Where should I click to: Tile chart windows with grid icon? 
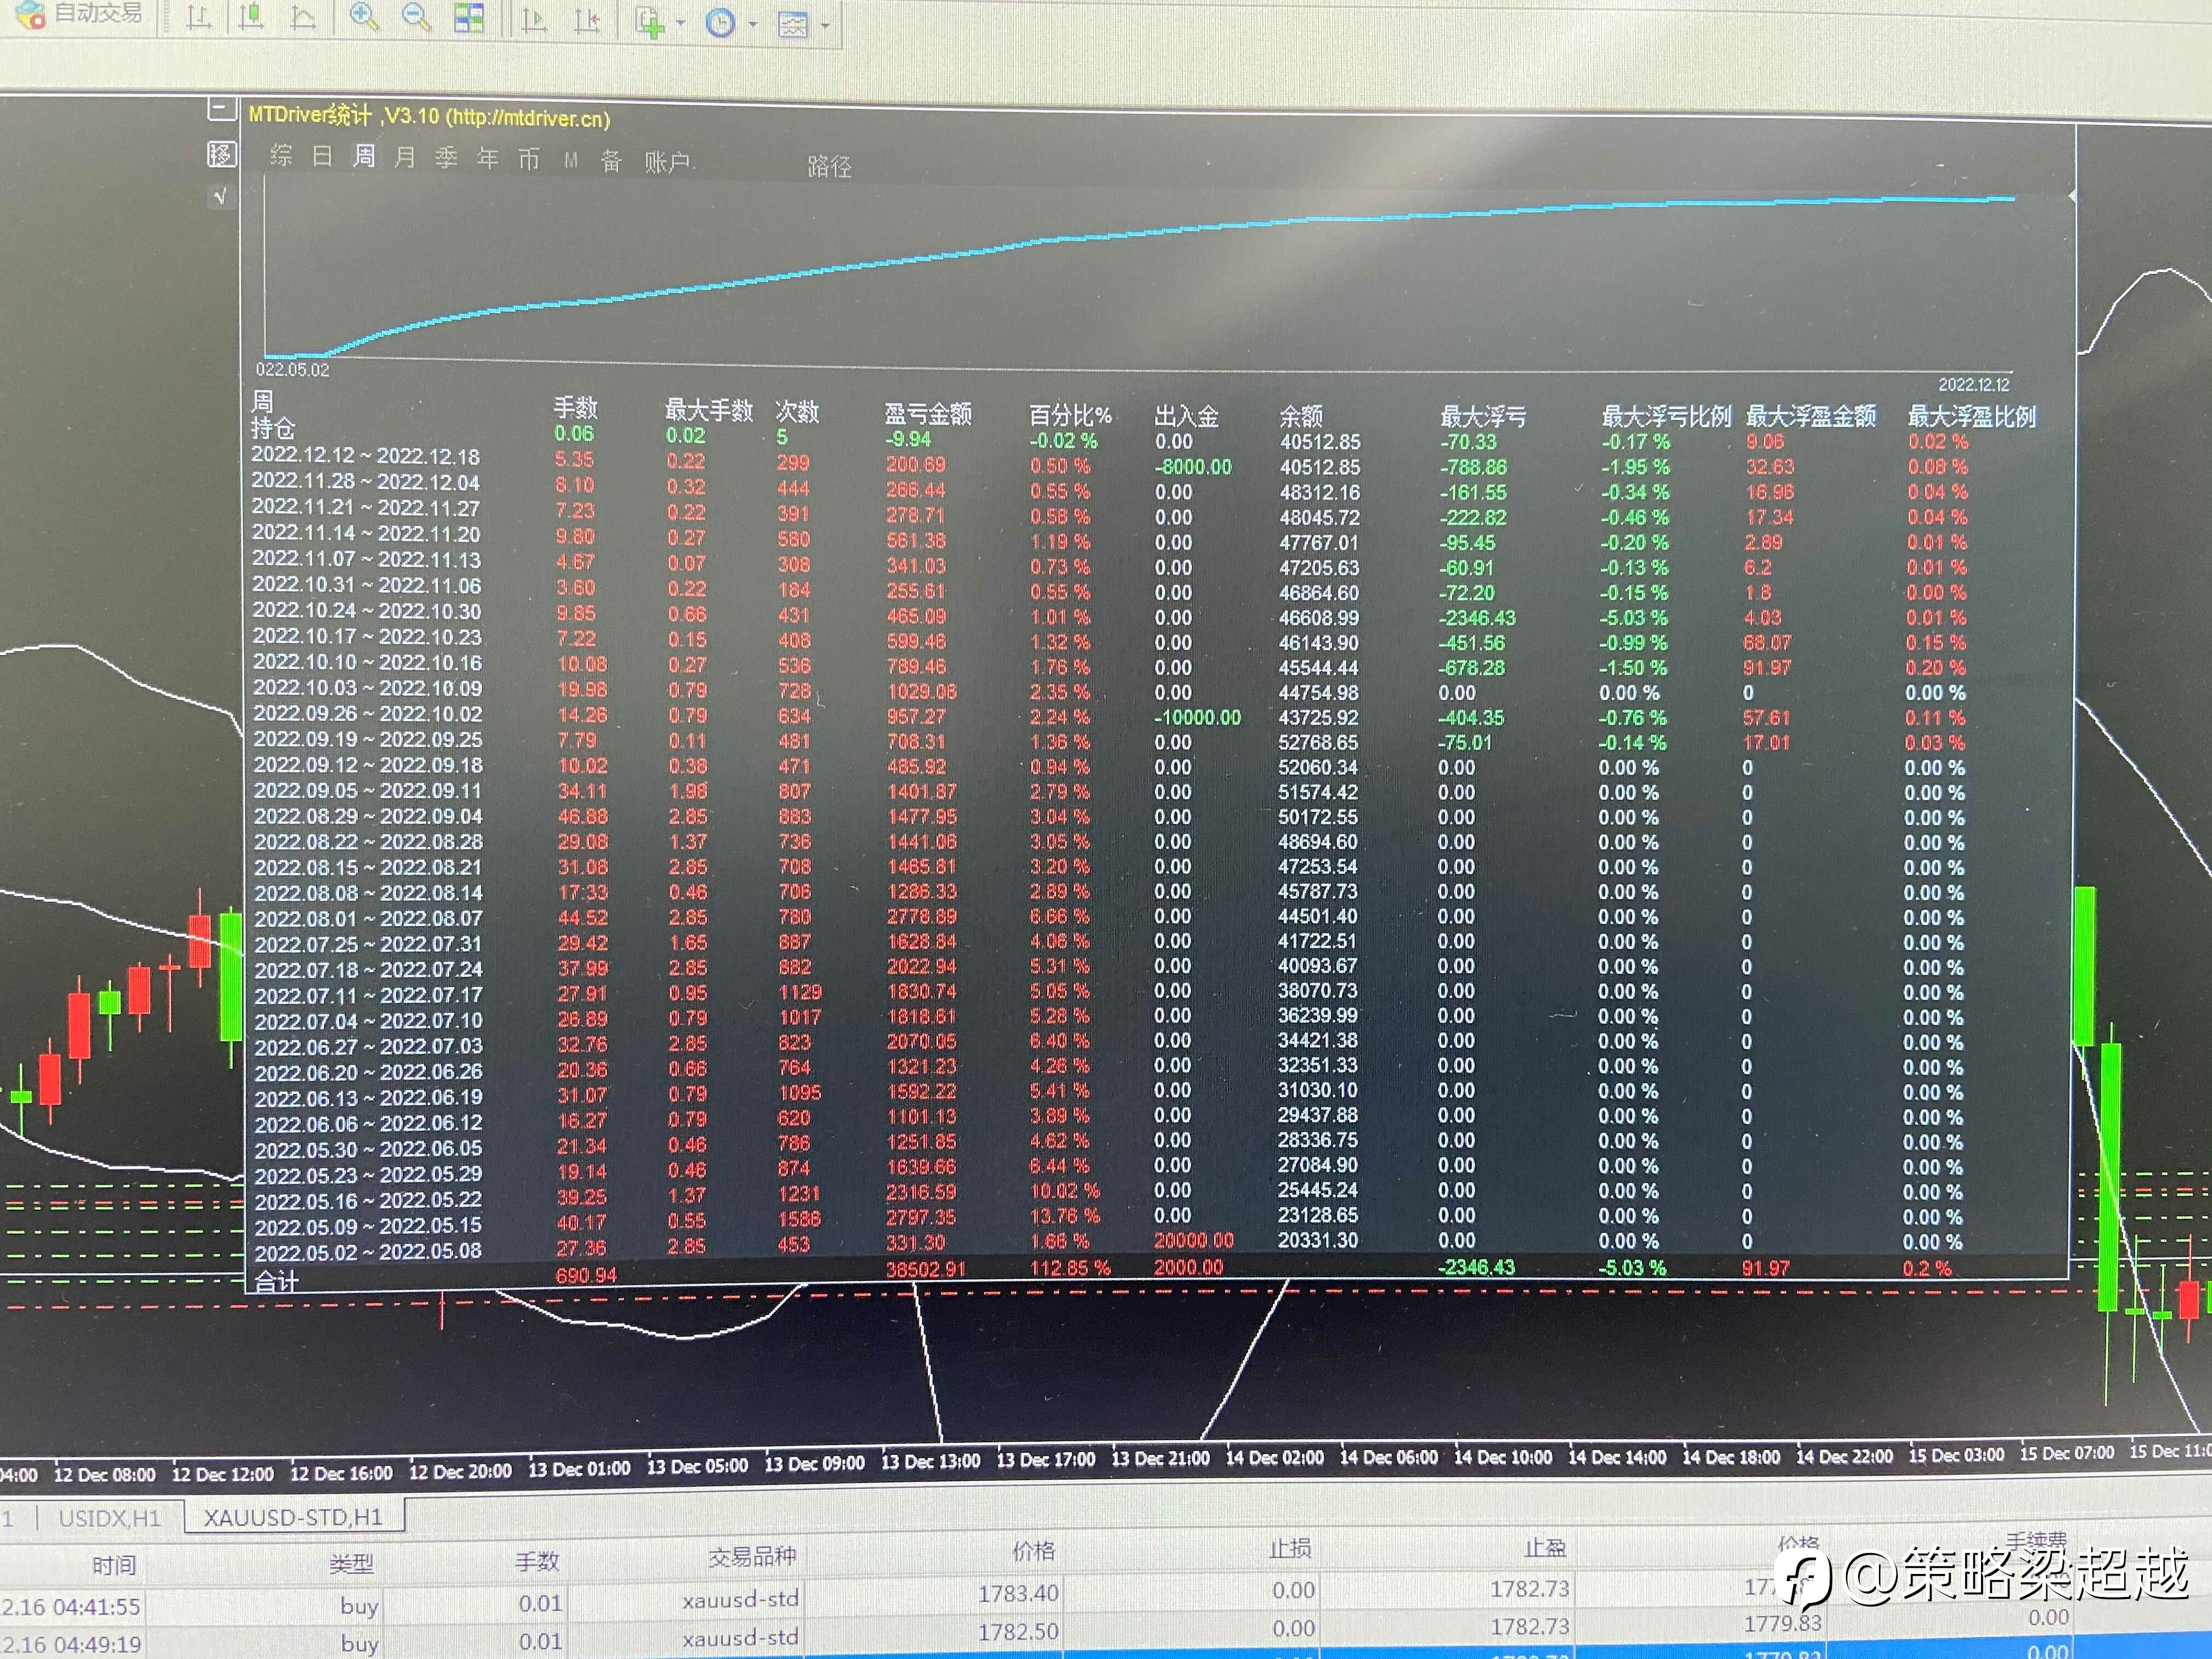468,18
